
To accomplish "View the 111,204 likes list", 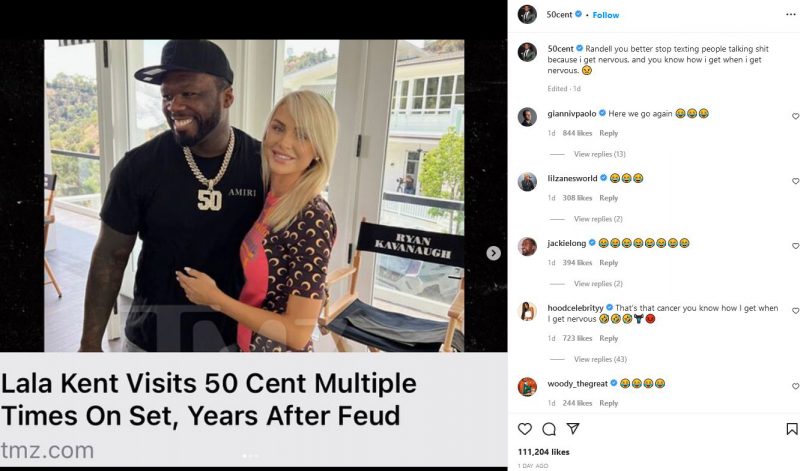I will tap(543, 452).
